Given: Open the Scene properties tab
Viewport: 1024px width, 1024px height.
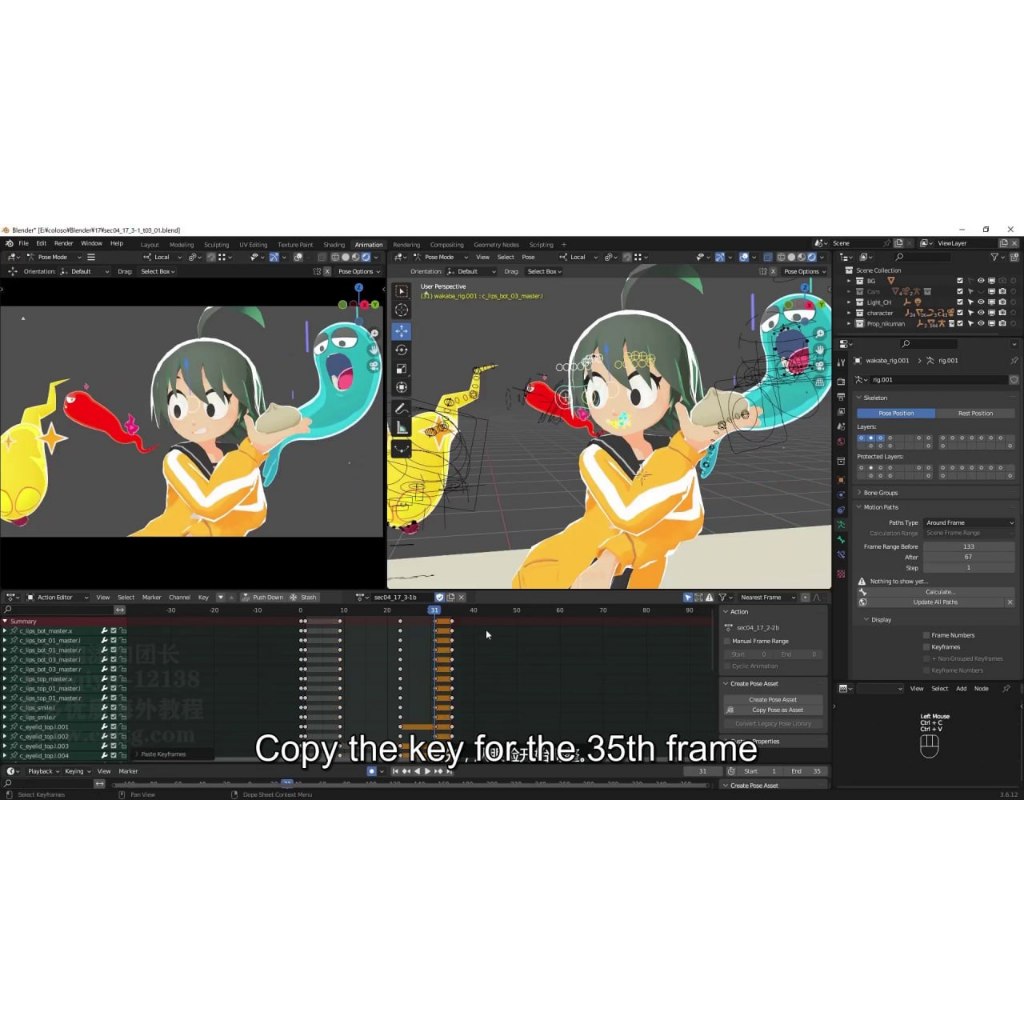Looking at the screenshot, I should [x=841, y=426].
